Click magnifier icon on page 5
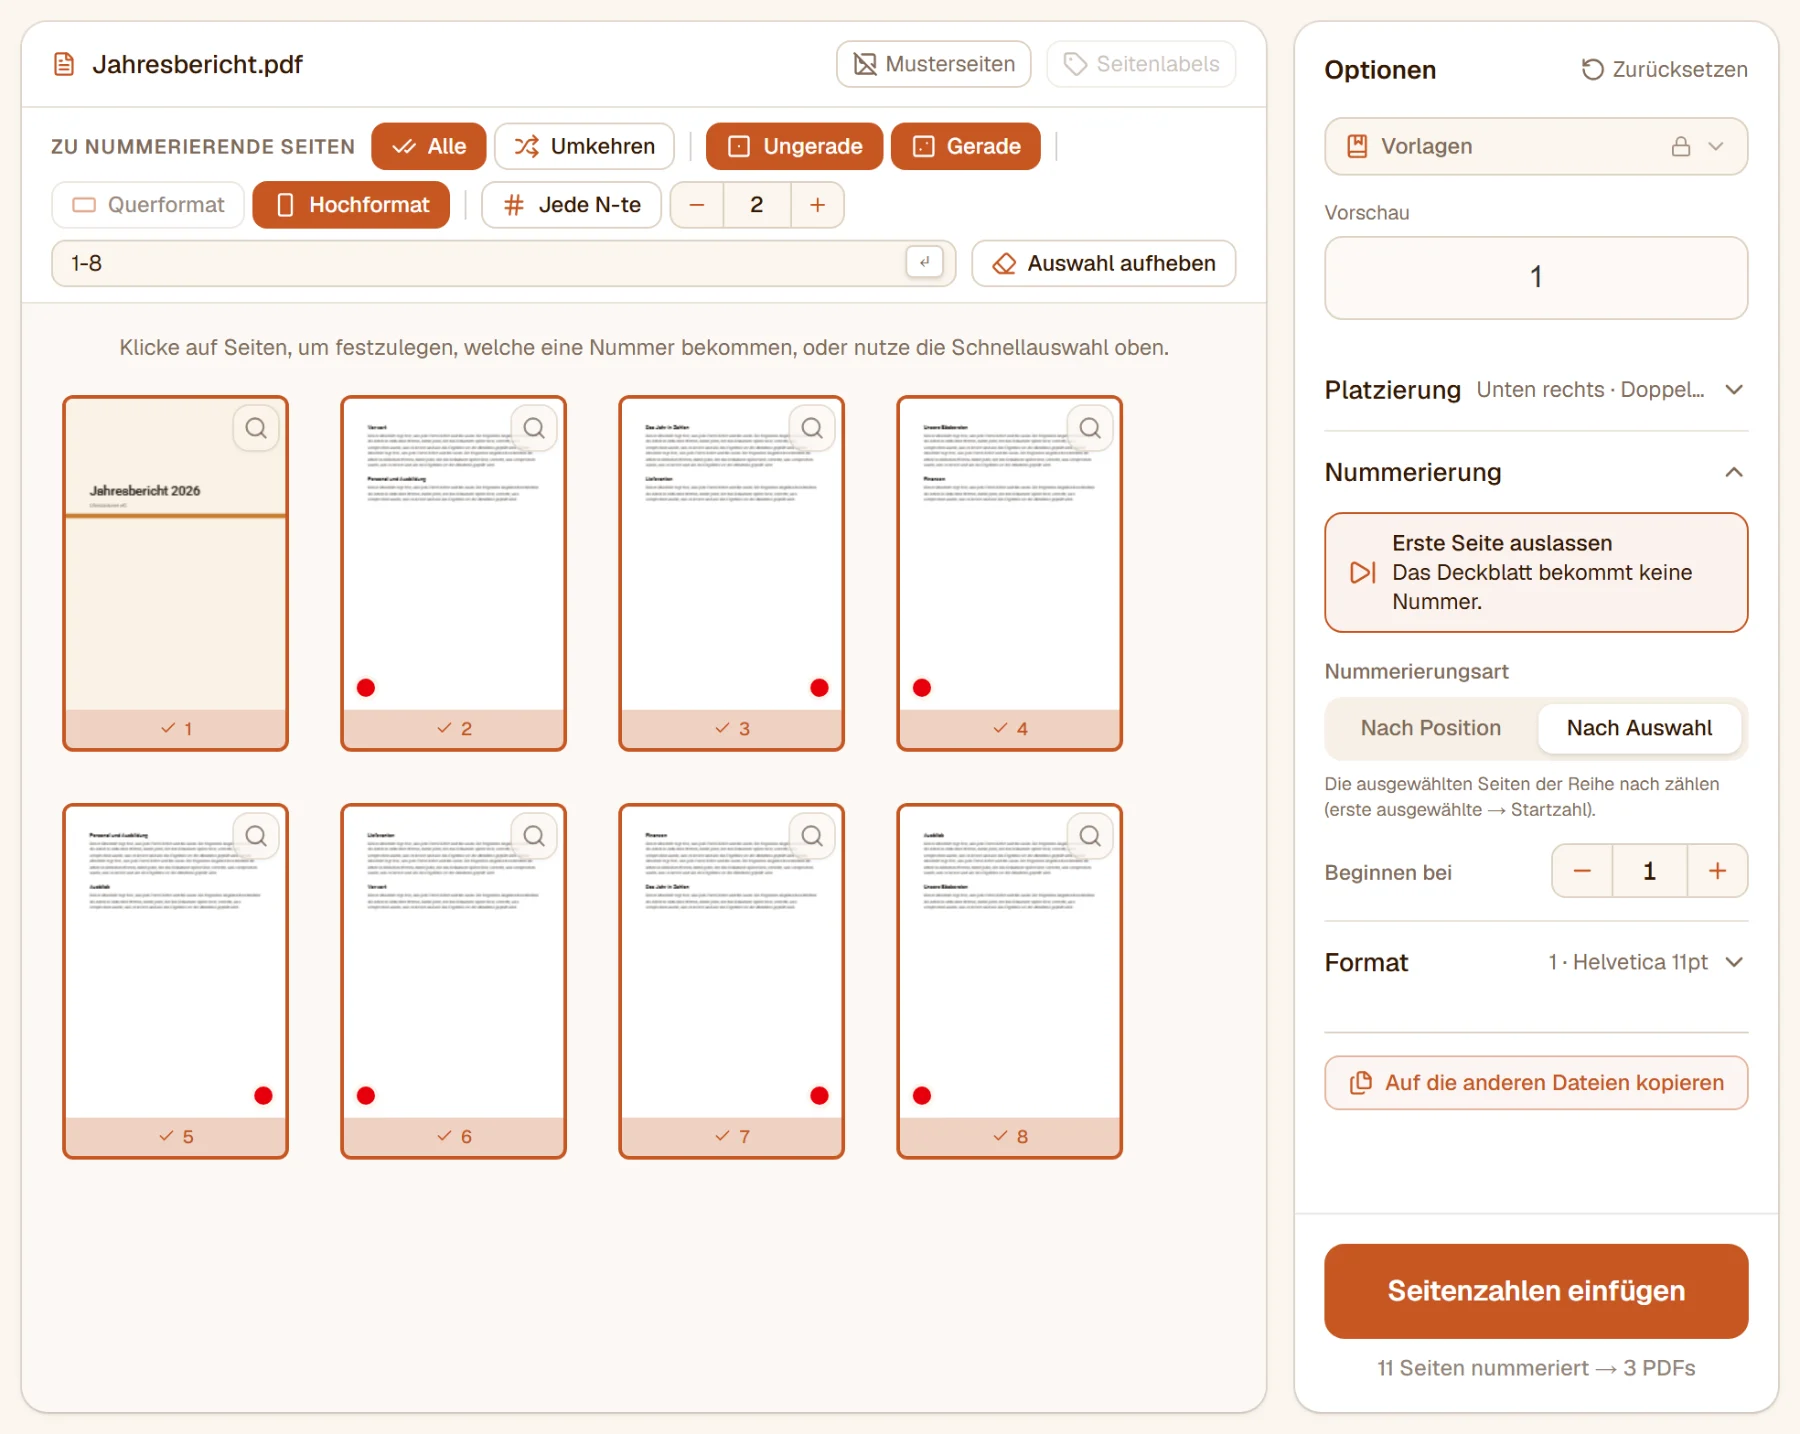Screen dimensions: 1800x1434 coord(256,836)
